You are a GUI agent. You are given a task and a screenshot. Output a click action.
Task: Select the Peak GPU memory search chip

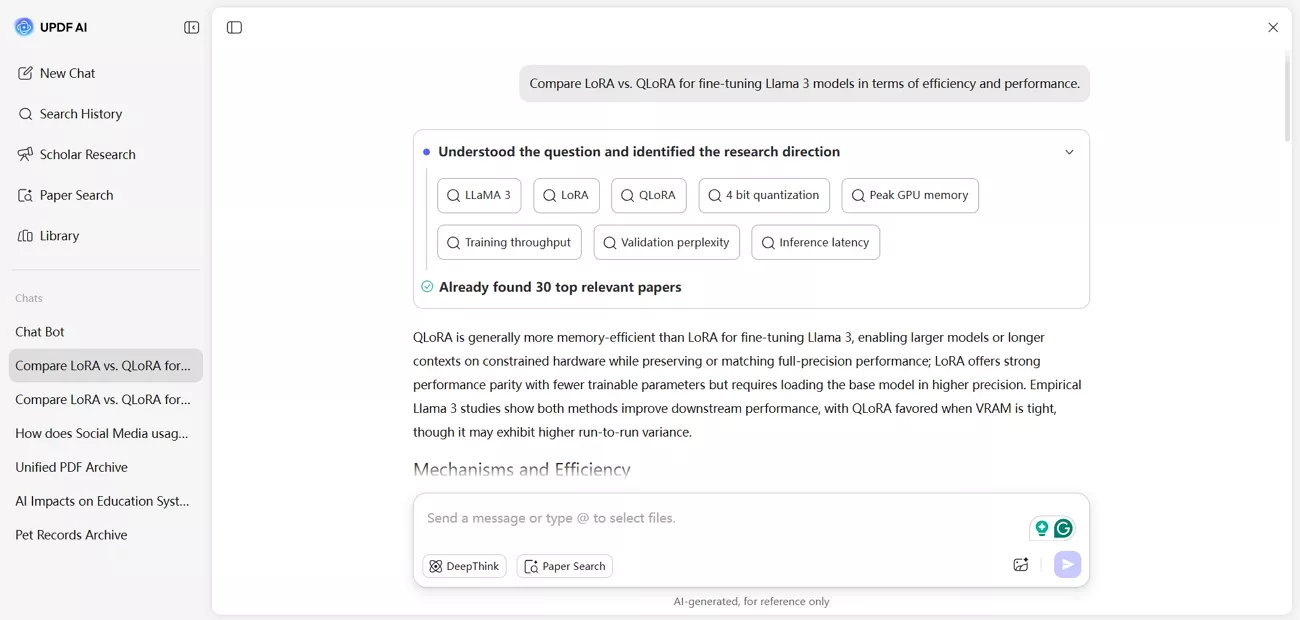click(x=910, y=195)
